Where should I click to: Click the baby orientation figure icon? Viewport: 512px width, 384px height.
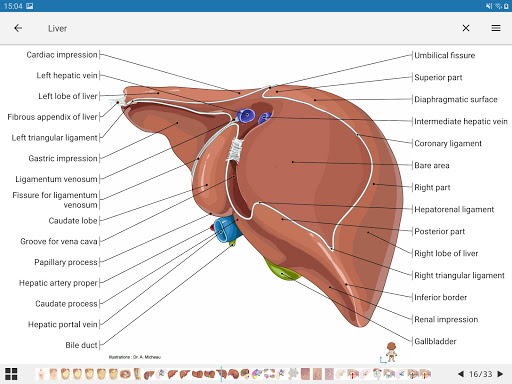[391, 352]
